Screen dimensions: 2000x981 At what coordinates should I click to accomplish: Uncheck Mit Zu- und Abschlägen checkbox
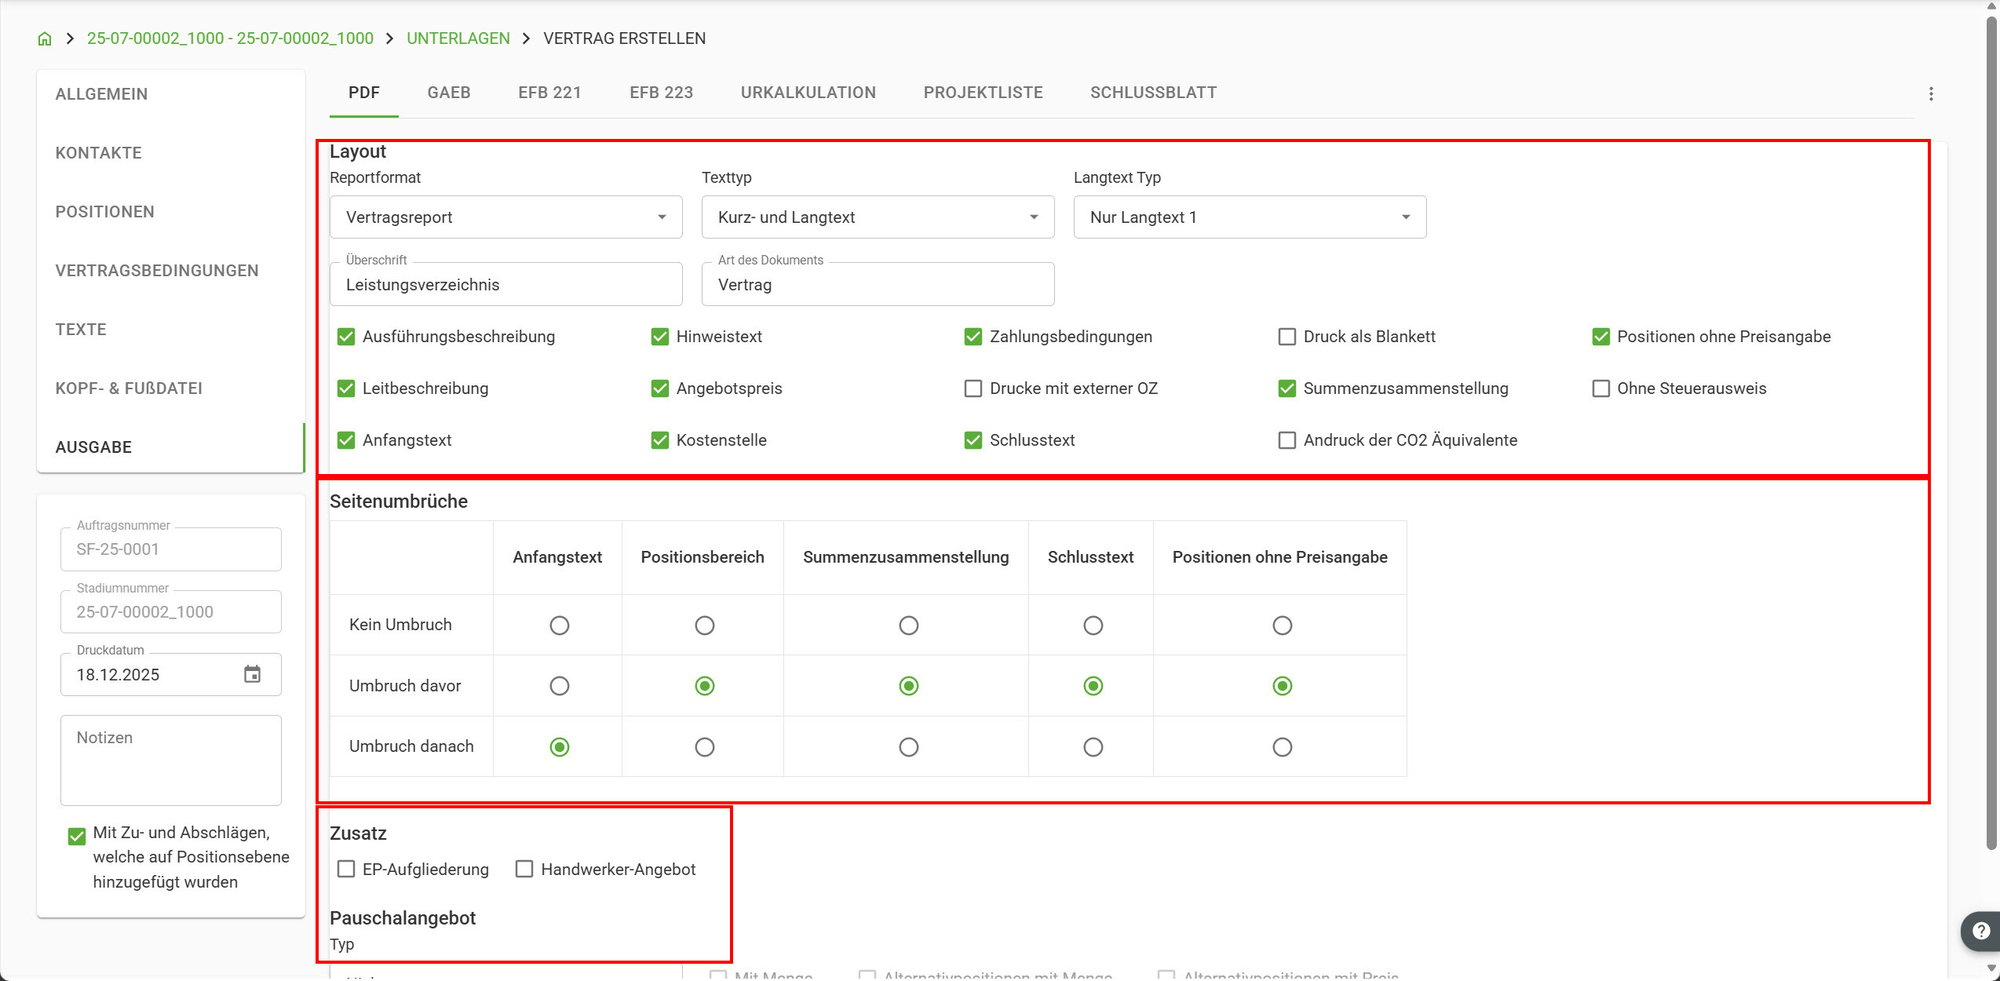click(77, 836)
